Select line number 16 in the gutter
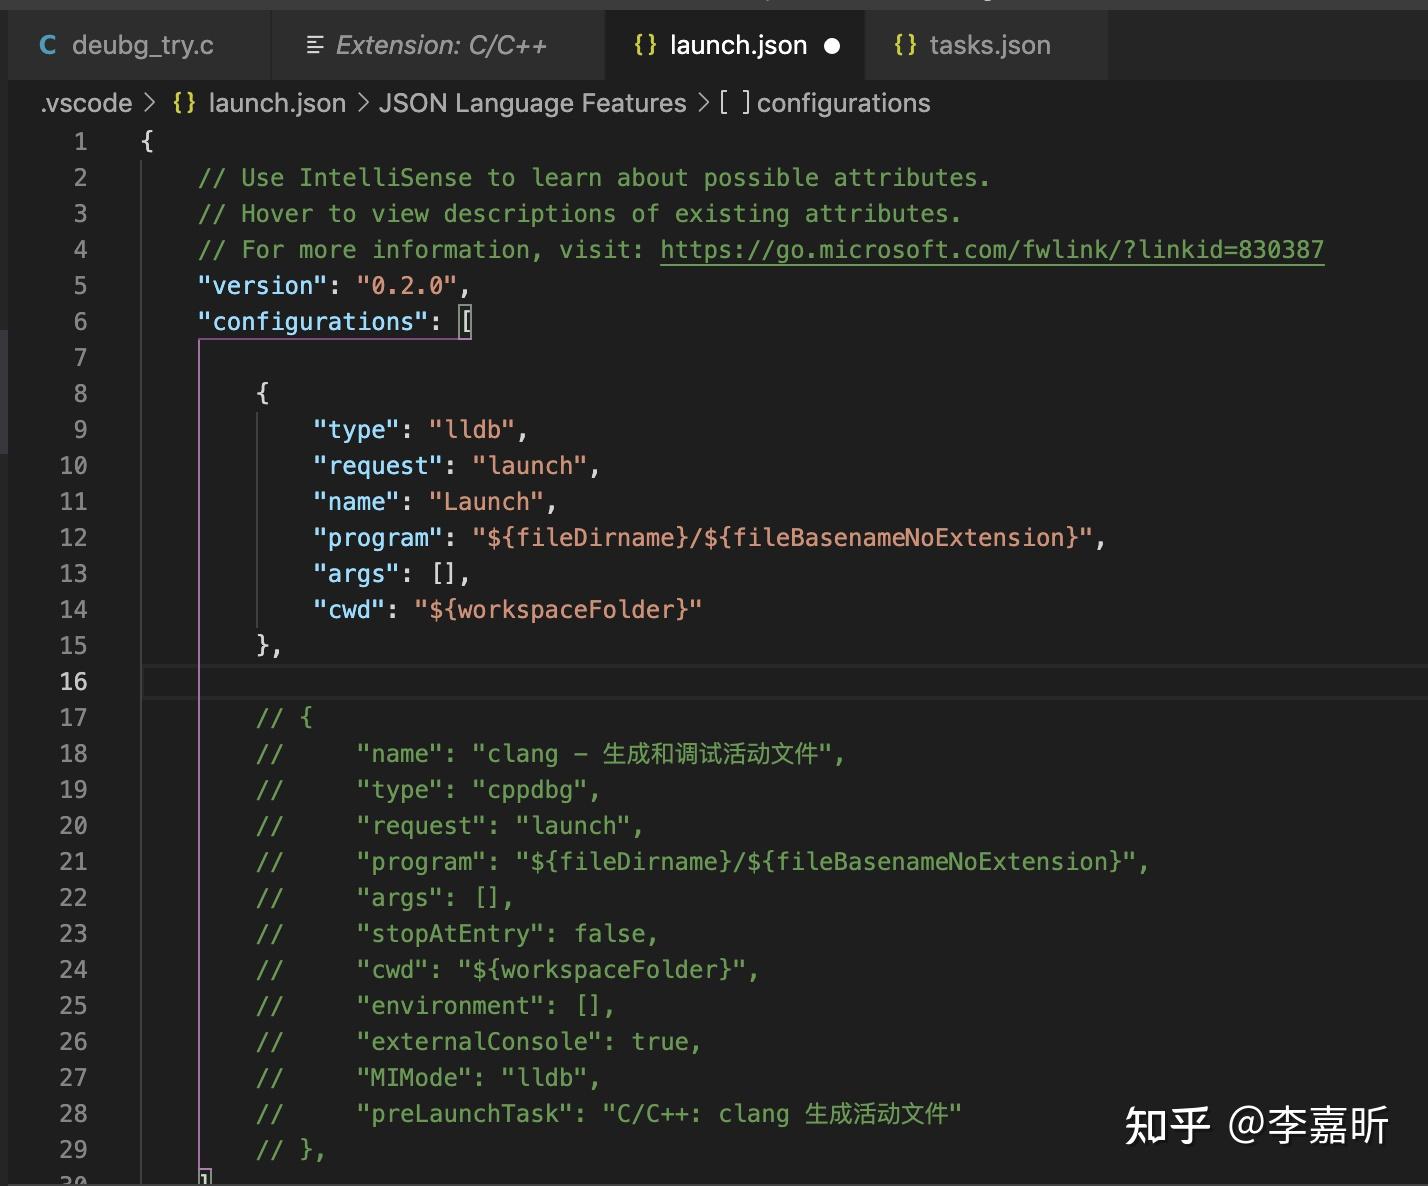 point(73,681)
